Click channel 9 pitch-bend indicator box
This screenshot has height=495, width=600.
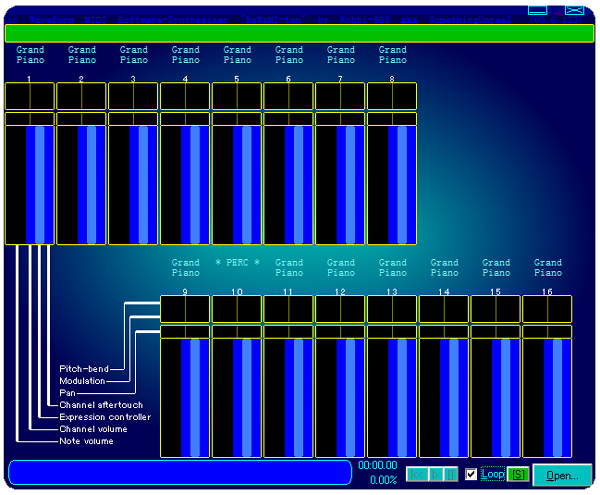tap(185, 309)
